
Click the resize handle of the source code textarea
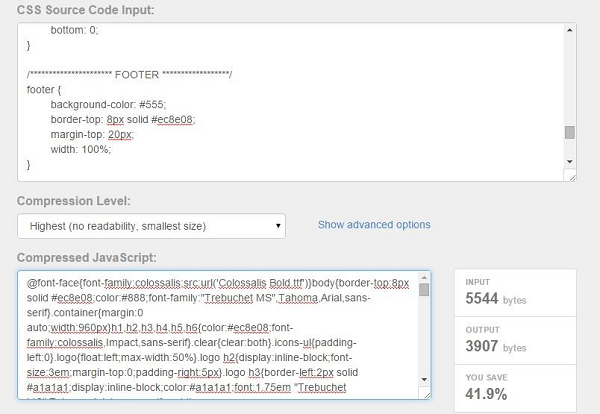pyautogui.click(x=570, y=176)
